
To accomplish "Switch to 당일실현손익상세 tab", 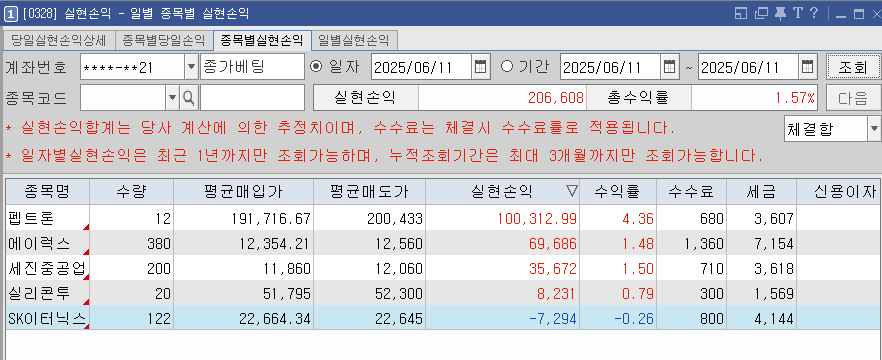I will [59, 40].
